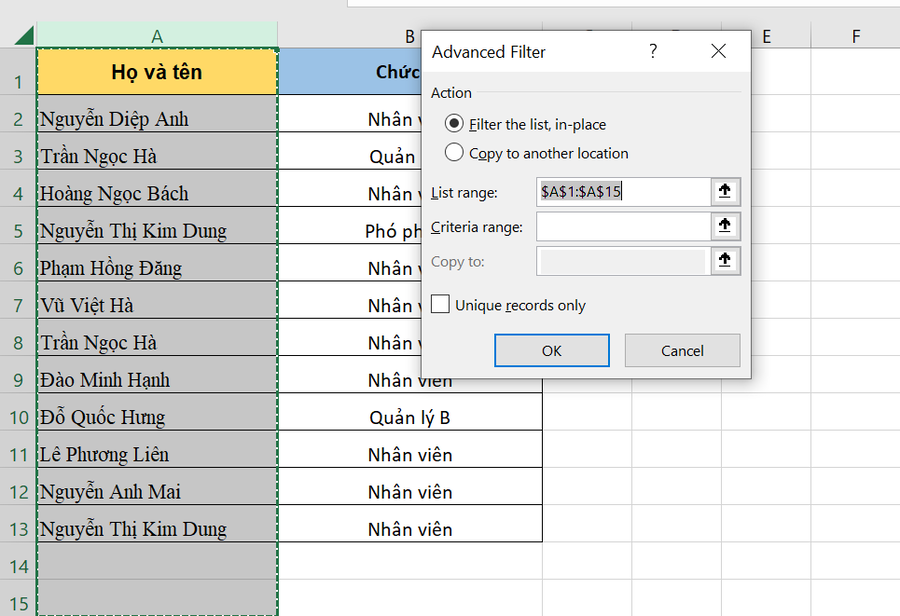This screenshot has width=900, height=616.
Task: Click the Criteria range collapse dialog icon
Action: coord(725,226)
